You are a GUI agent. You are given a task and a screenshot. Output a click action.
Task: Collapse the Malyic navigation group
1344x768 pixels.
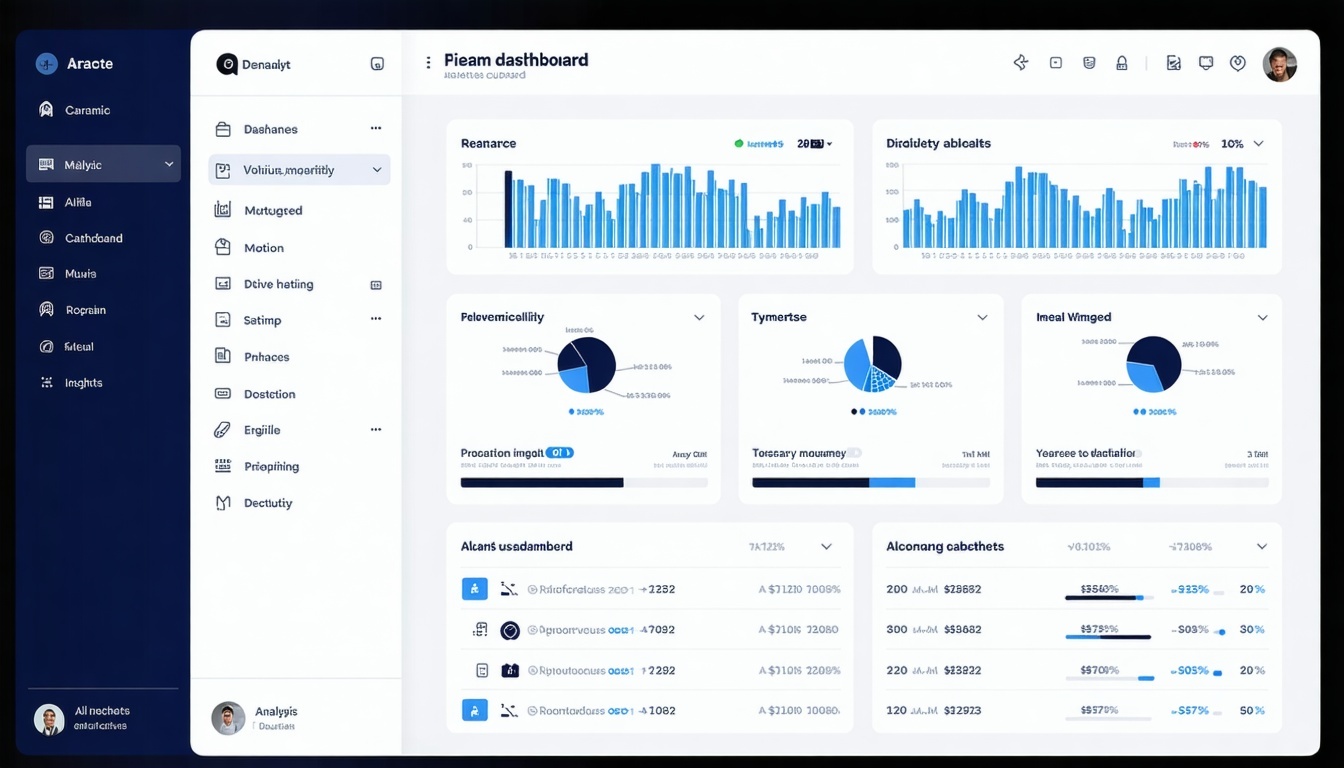pos(168,165)
